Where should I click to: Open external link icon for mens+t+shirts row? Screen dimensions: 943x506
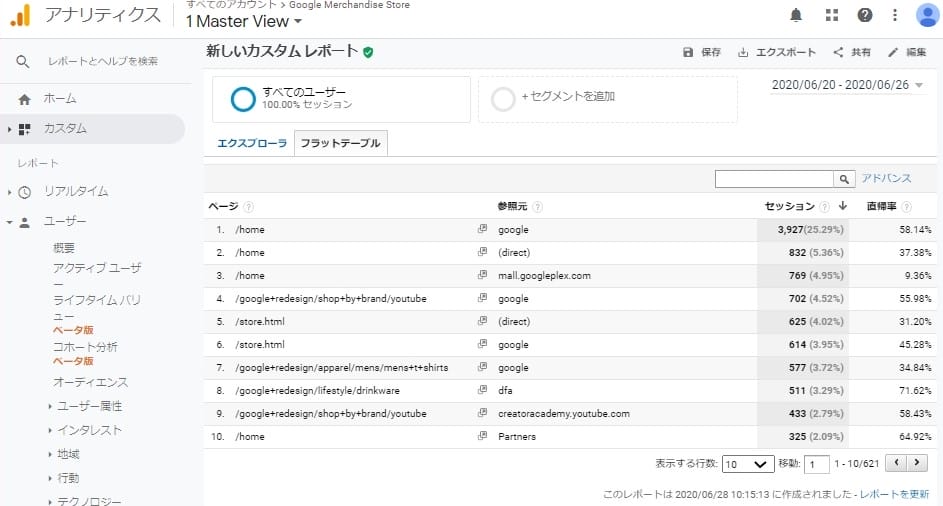pos(482,367)
